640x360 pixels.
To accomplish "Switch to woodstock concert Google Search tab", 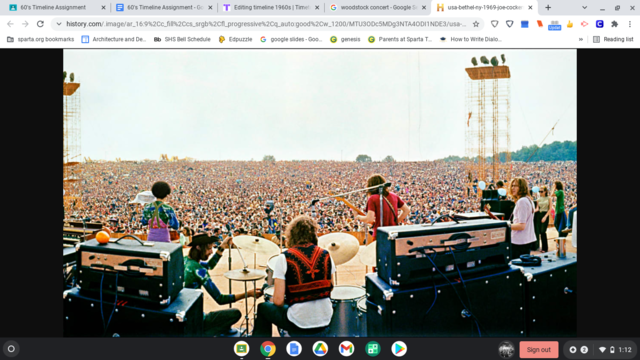I will coord(378,7).
